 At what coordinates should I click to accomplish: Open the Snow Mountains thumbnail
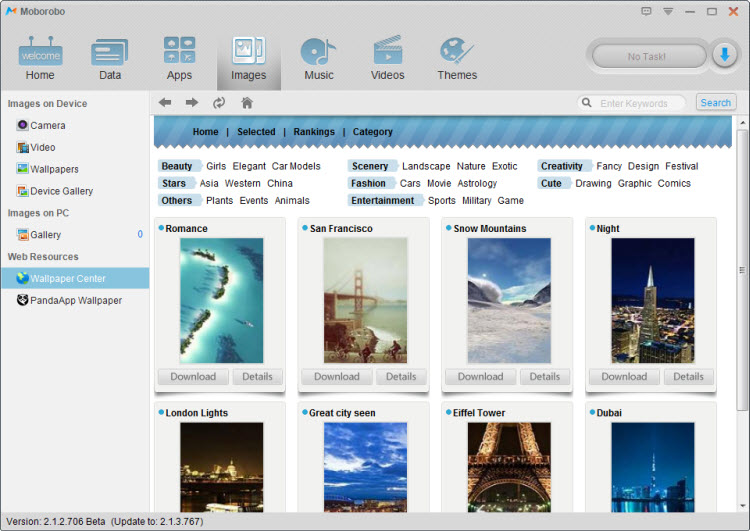(x=509, y=300)
